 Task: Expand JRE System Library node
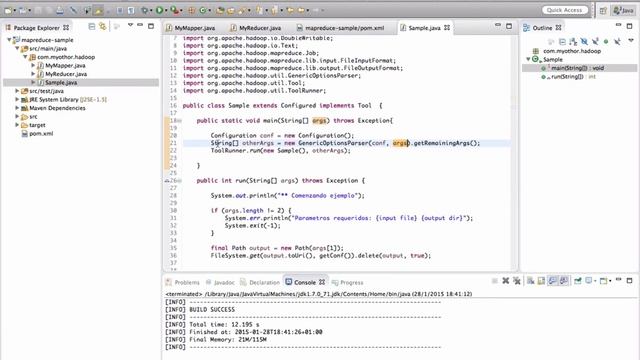pyautogui.click(x=17, y=100)
